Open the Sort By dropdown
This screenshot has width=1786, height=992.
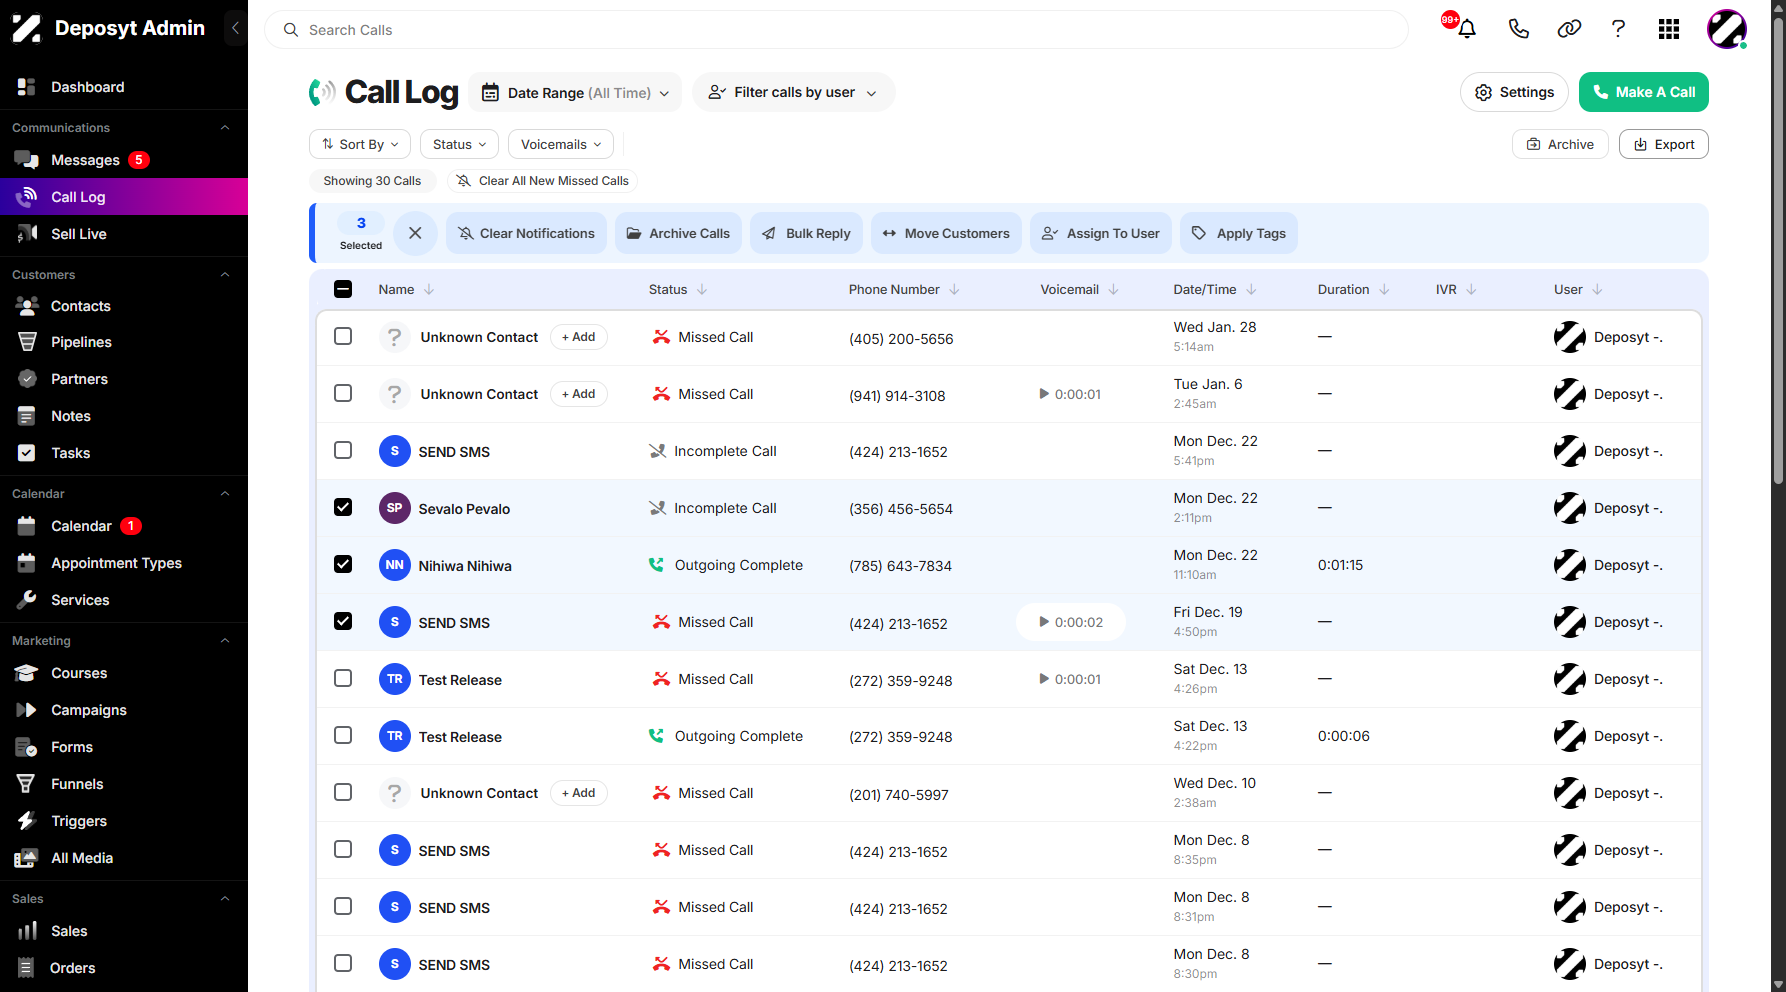[x=360, y=144]
